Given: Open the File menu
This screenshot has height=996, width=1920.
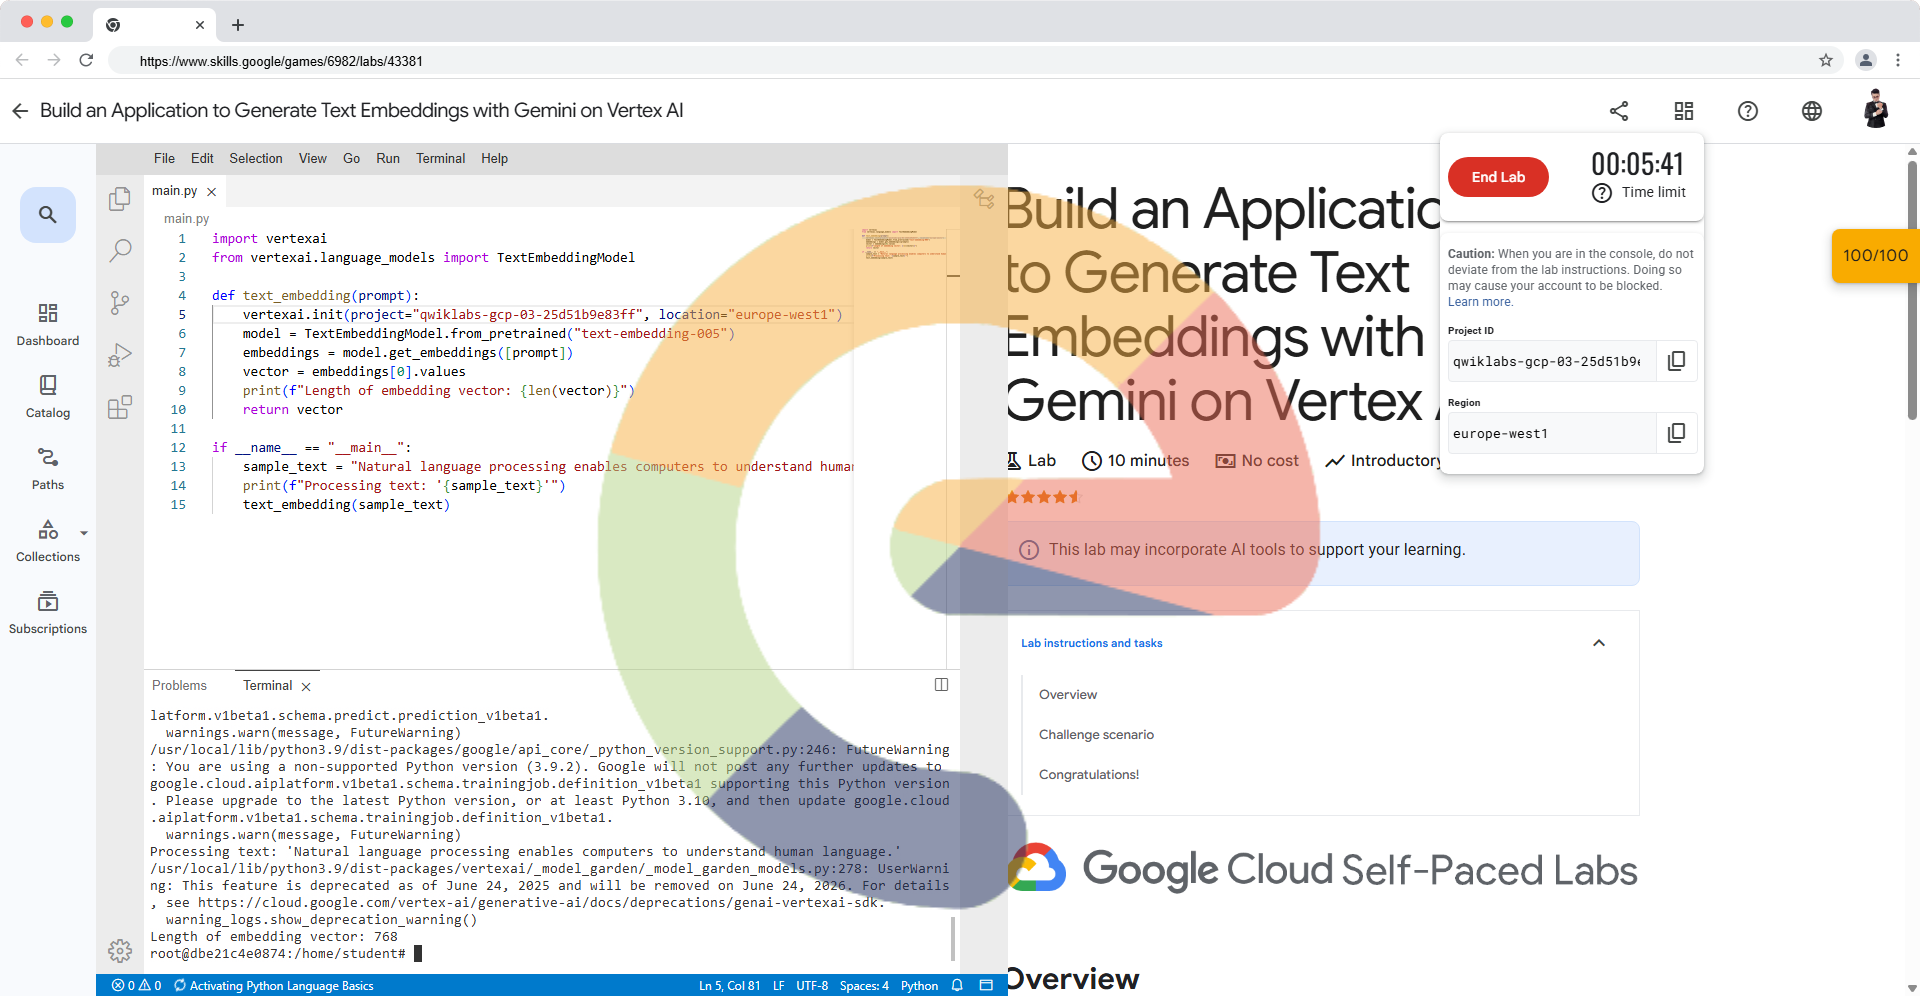Looking at the screenshot, I should pyautogui.click(x=164, y=159).
